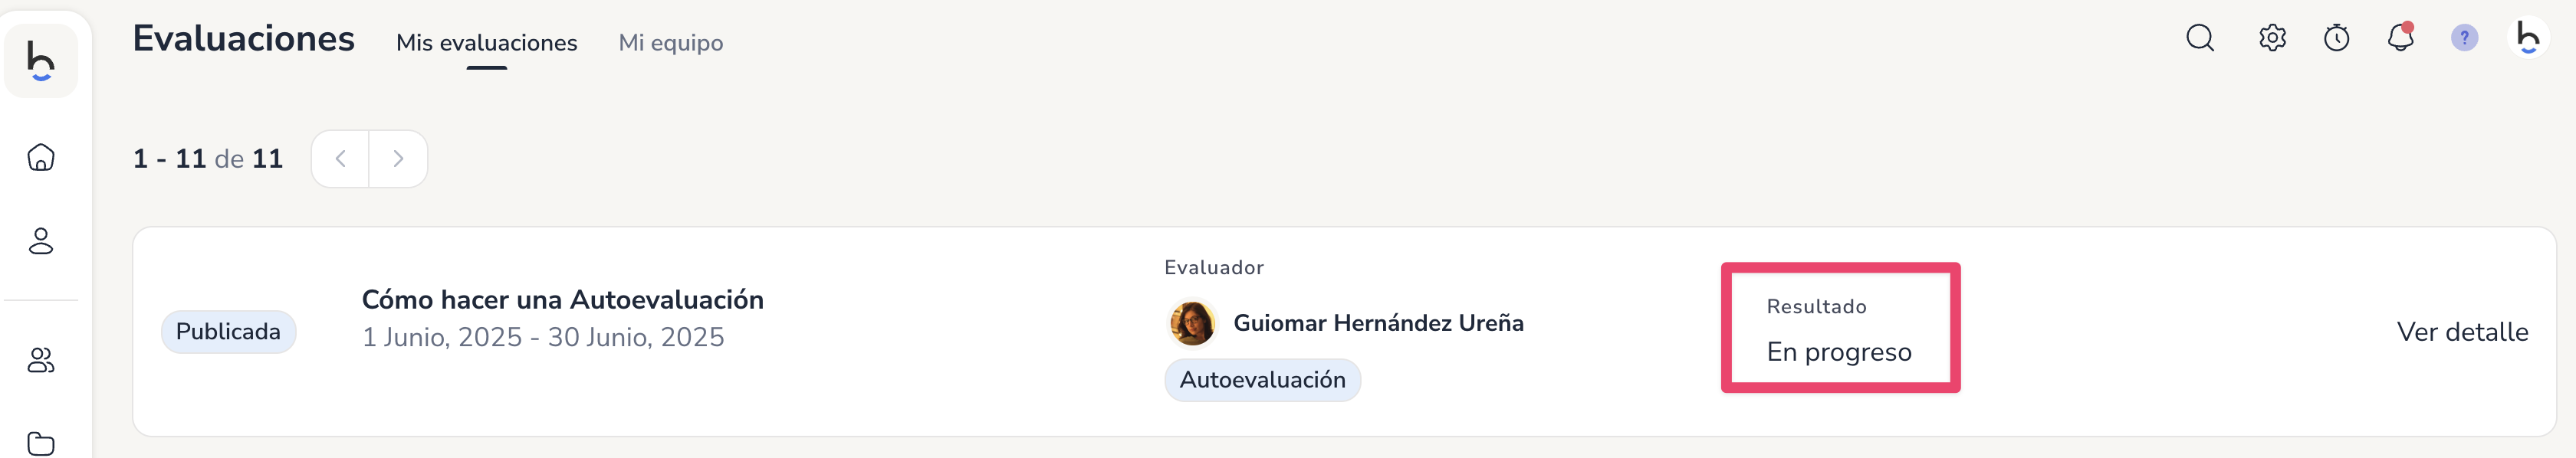This screenshot has width=2576, height=458.
Task: Open the team people icon in sidebar
Action: (x=41, y=360)
